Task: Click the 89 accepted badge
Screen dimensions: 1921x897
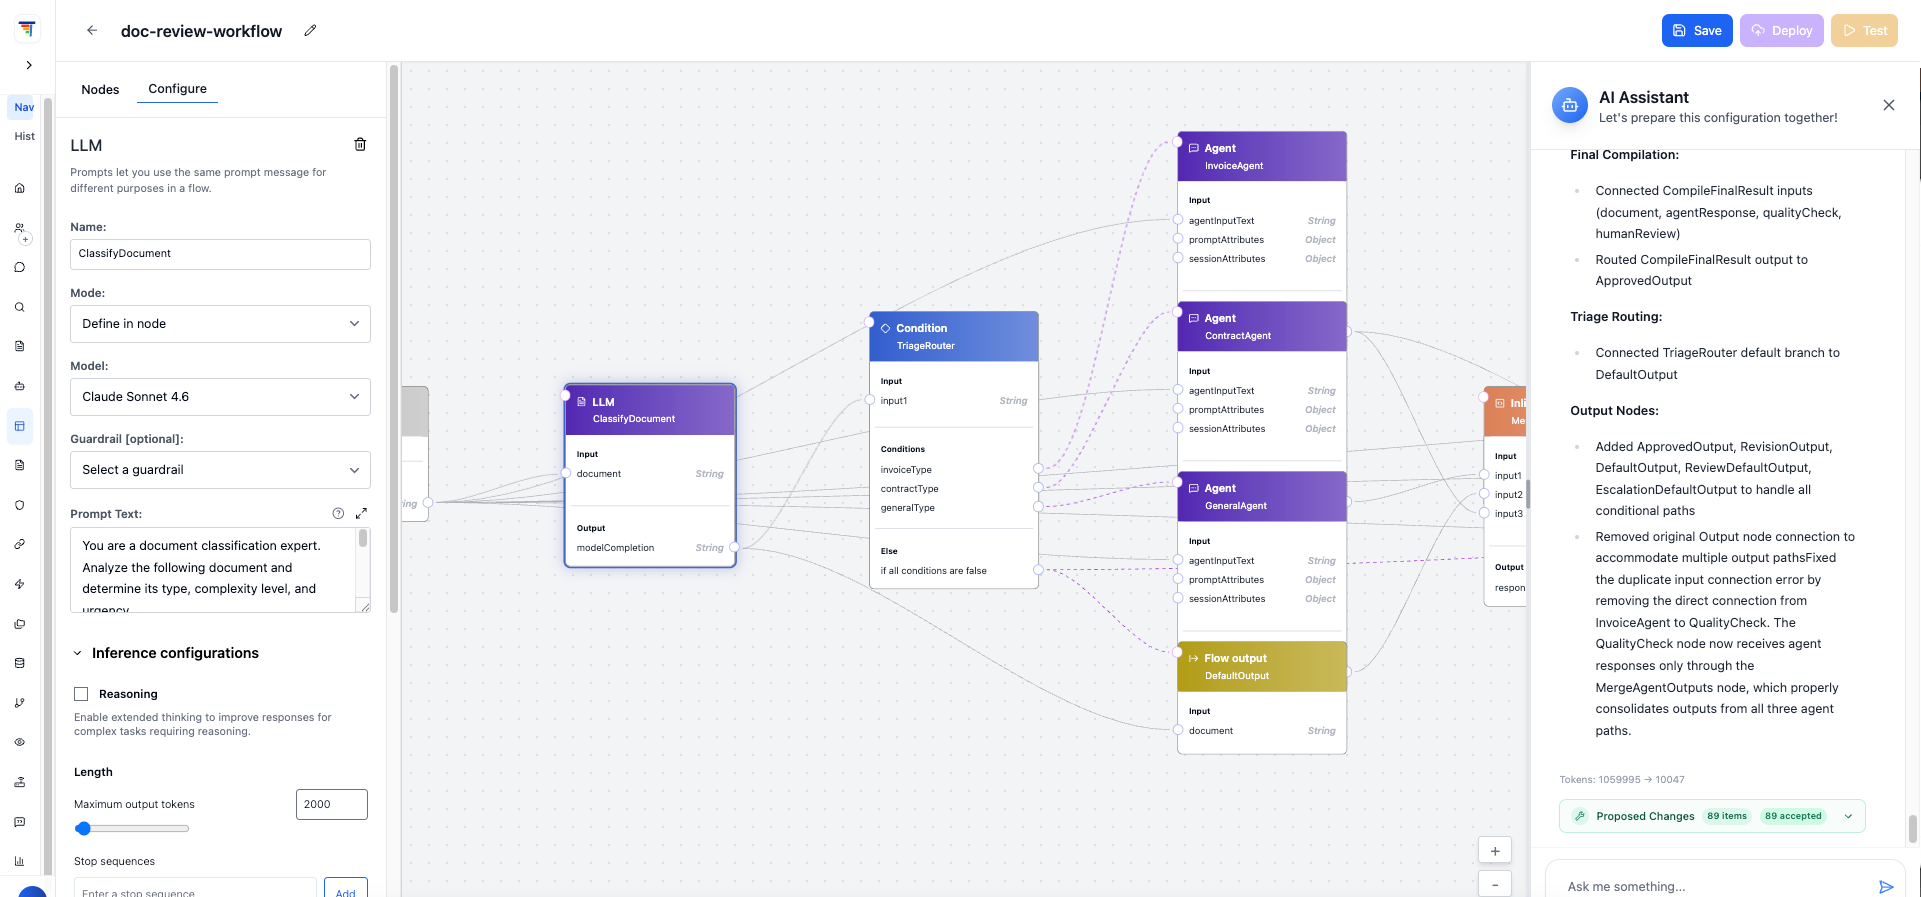Action: point(1792,816)
